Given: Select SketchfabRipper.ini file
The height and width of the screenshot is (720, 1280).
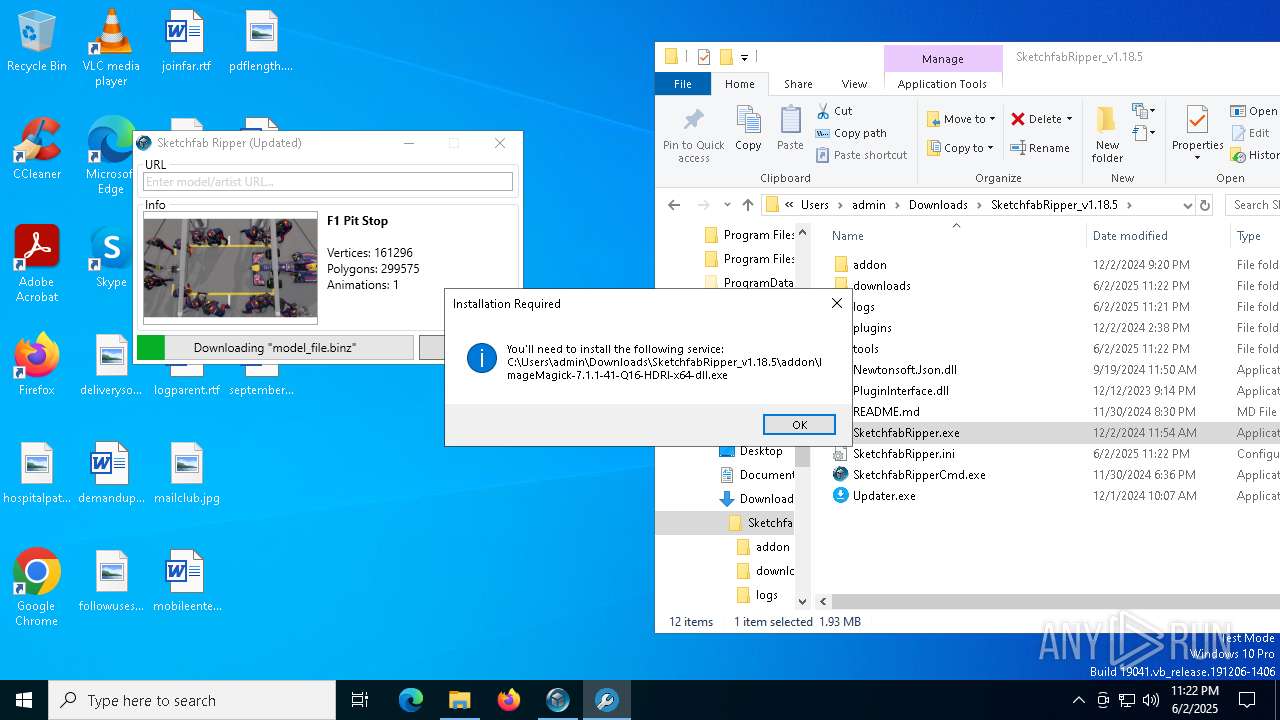Looking at the screenshot, I should [903, 454].
